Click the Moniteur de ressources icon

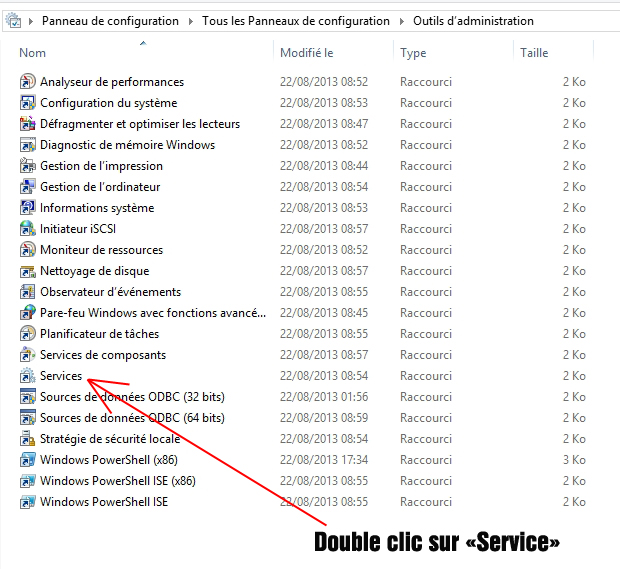28,250
